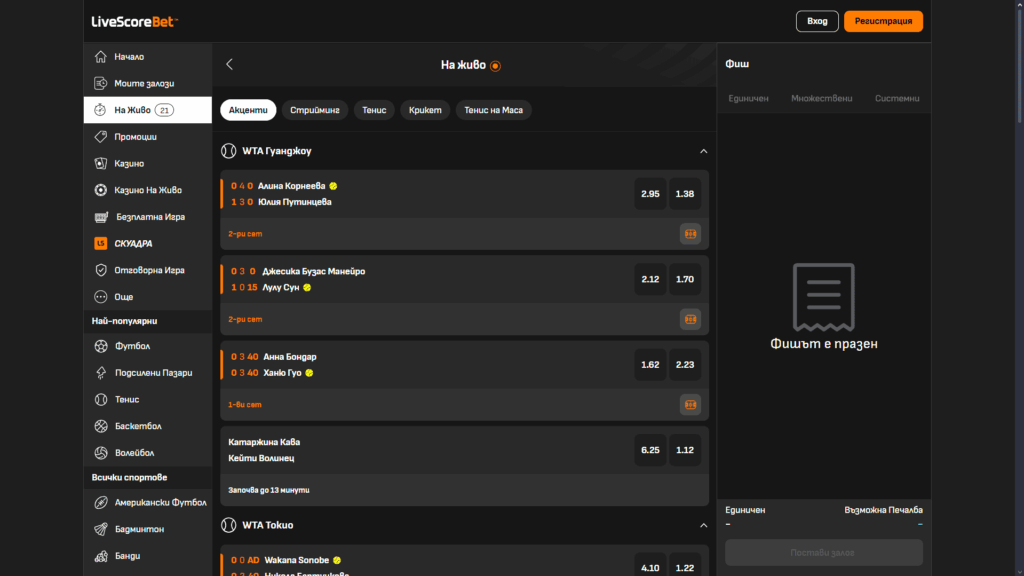Viewport: 1024px width, 576px height.
Task: Open Моите залози bet slip icon
Action: click(x=101, y=84)
